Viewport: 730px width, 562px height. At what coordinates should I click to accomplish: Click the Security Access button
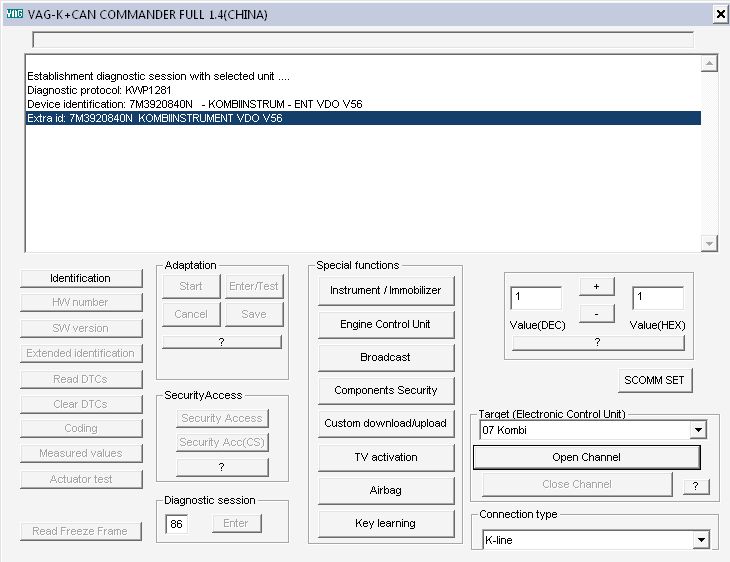pyautogui.click(x=222, y=418)
